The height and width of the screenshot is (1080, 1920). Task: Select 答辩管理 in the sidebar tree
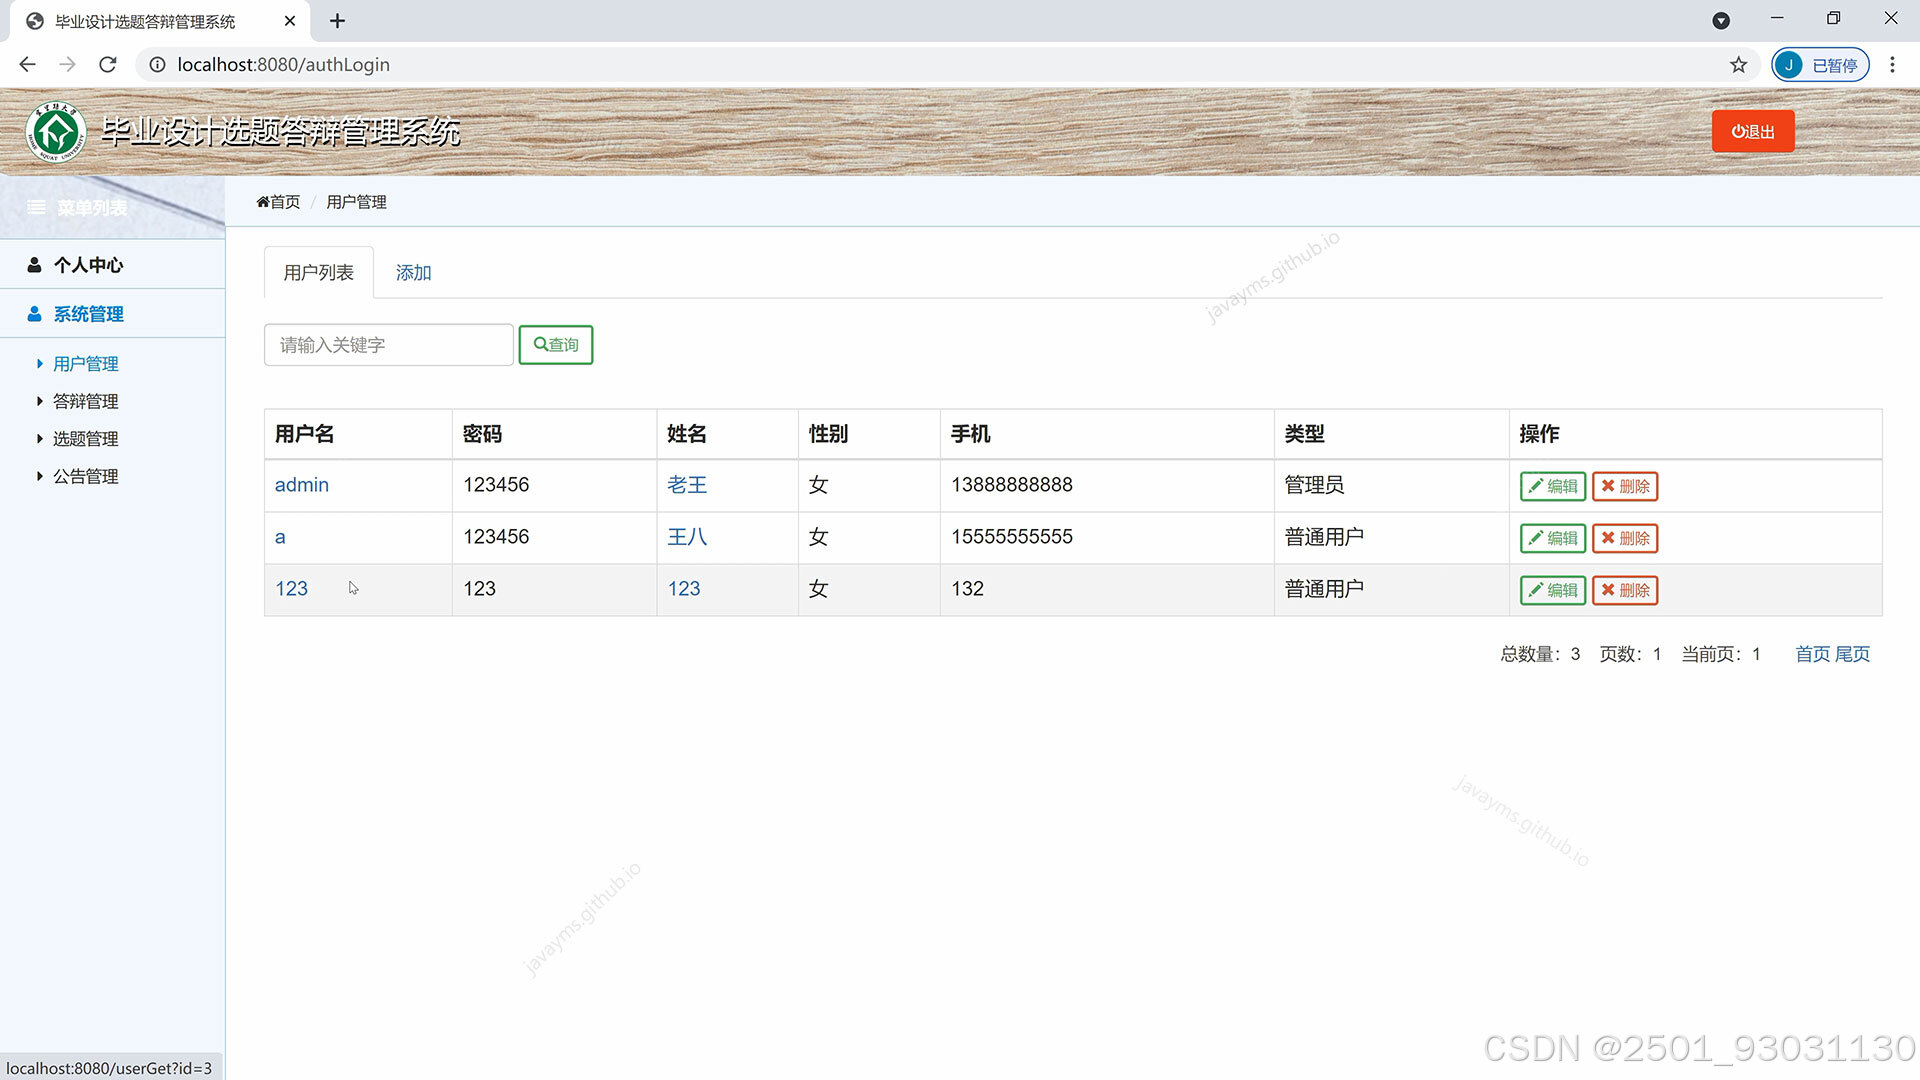85,402
